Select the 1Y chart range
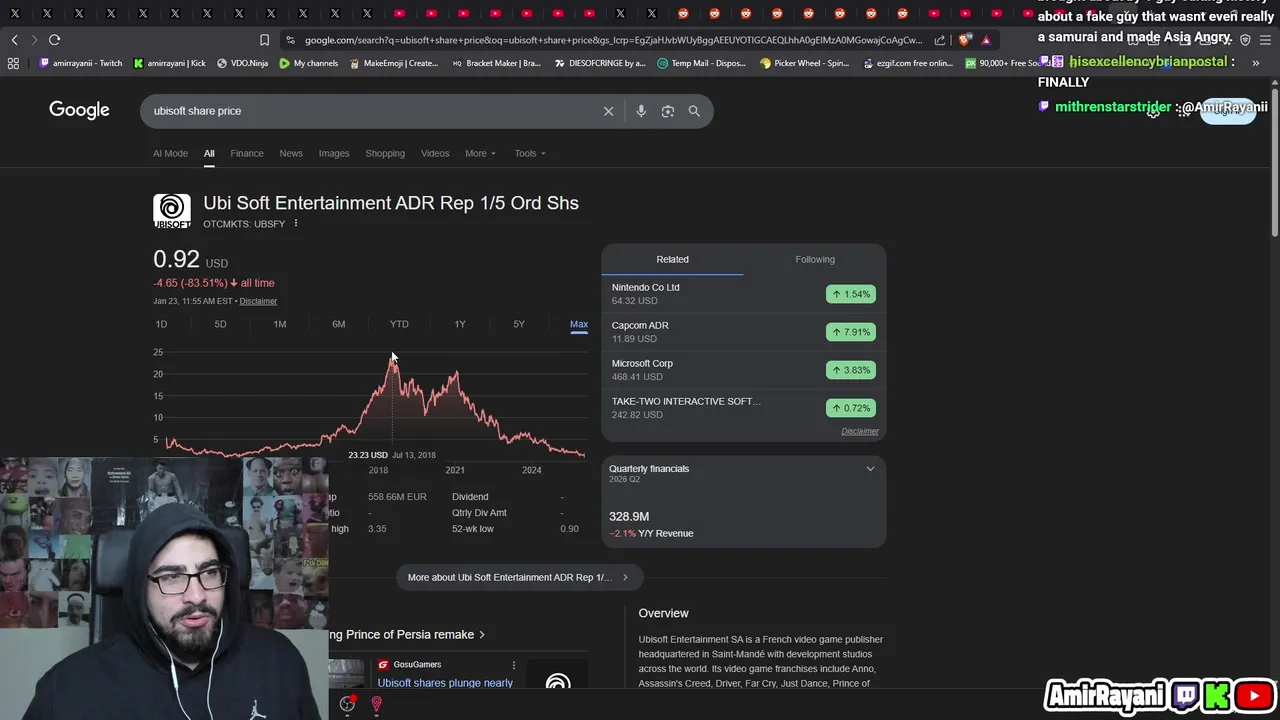The image size is (1280, 720). point(460,324)
